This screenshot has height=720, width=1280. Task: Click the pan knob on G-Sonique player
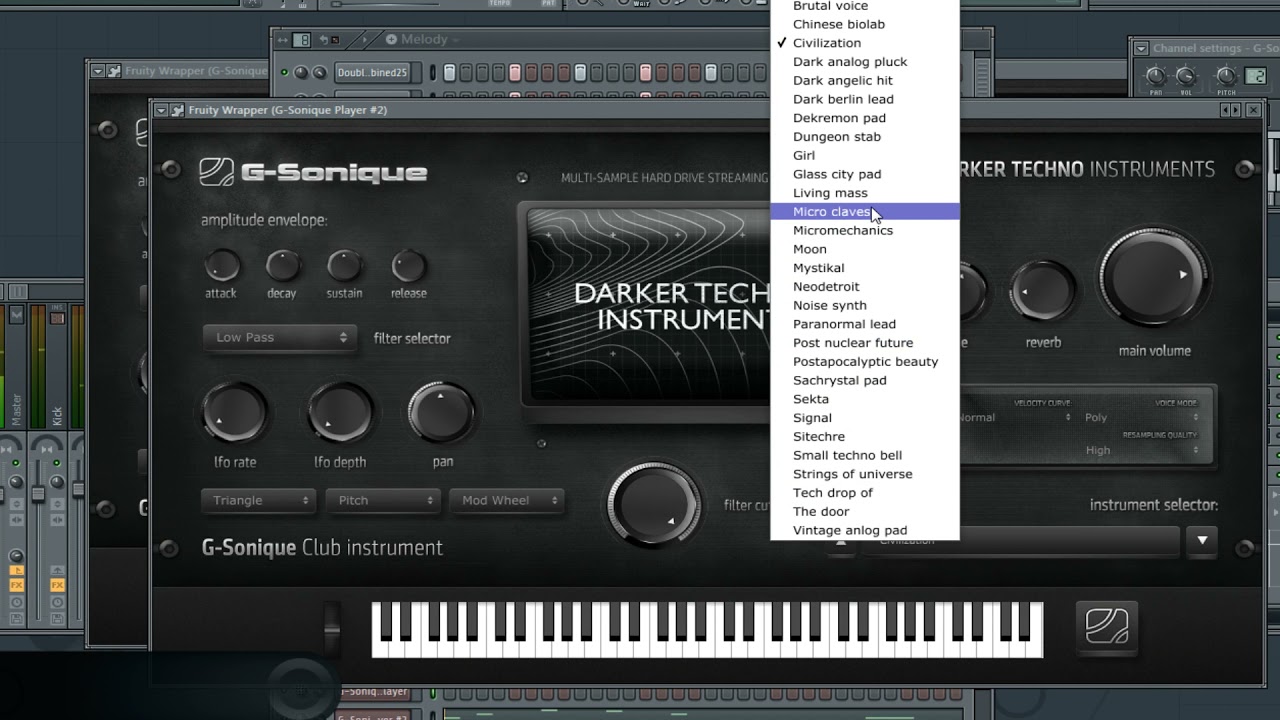tap(441, 412)
